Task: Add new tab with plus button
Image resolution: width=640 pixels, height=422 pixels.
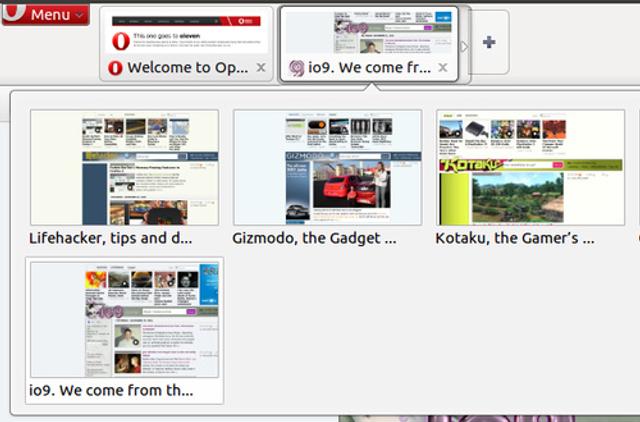Action: [489, 42]
